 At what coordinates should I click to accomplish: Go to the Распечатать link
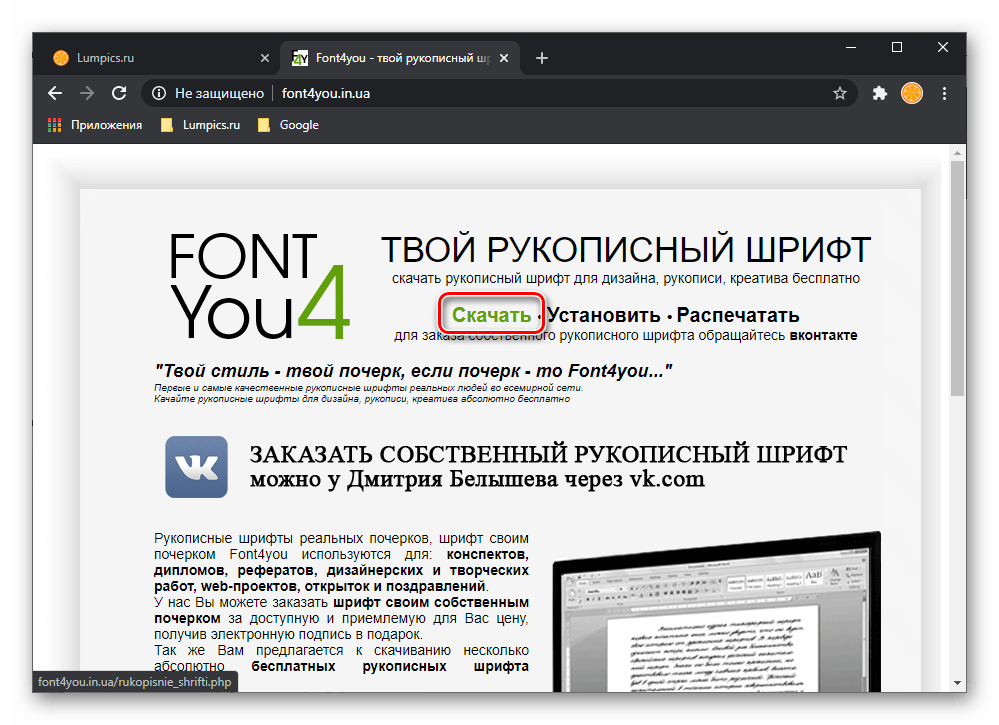coord(737,315)
